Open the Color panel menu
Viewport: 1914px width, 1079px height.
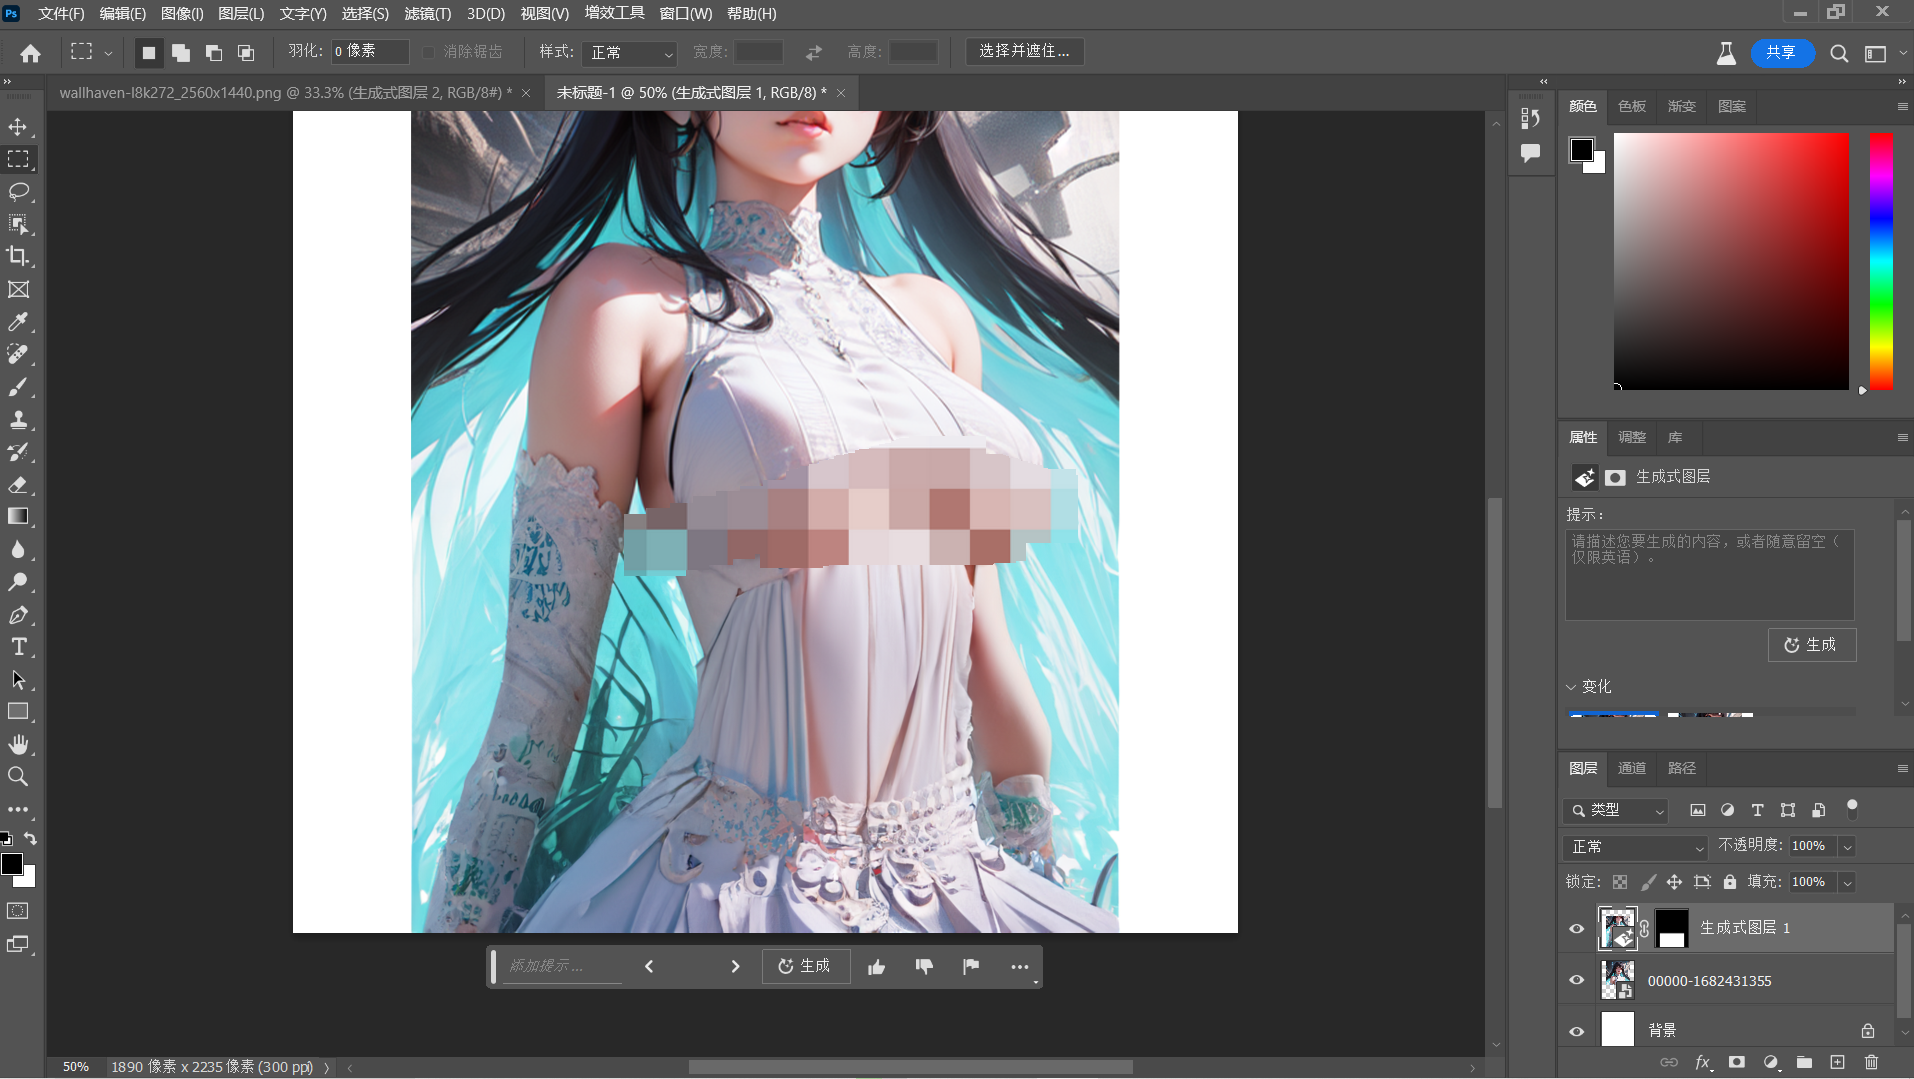pyautogui.click(x=1902, y=106)
